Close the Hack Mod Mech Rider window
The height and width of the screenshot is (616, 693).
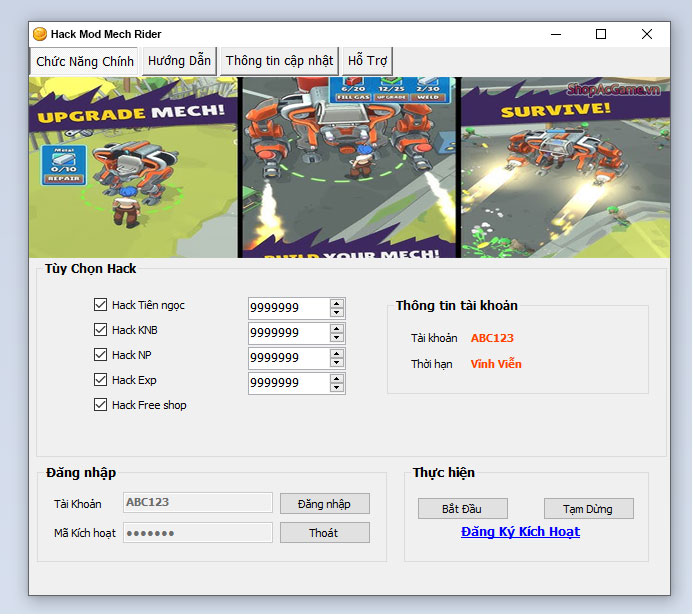point(647,34)
